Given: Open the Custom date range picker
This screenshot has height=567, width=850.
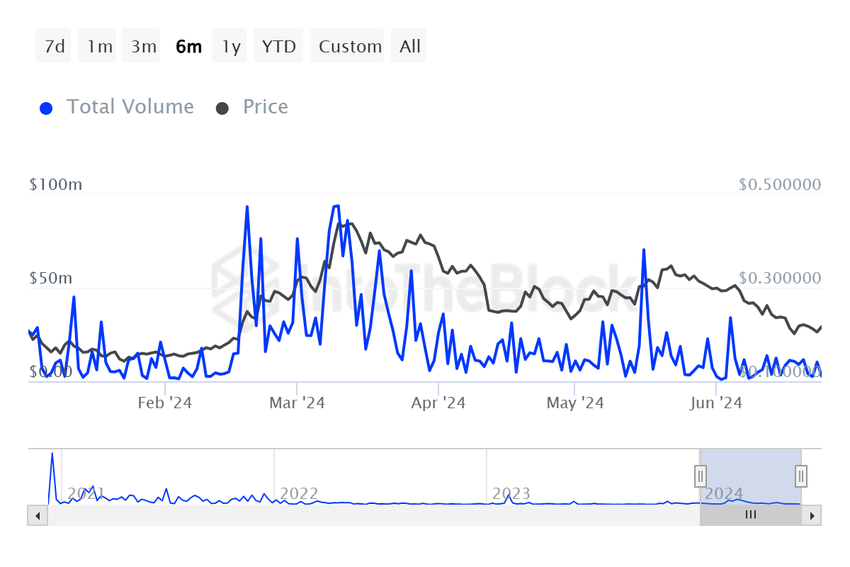Looking at the screenshot, I should pos(350,46).
